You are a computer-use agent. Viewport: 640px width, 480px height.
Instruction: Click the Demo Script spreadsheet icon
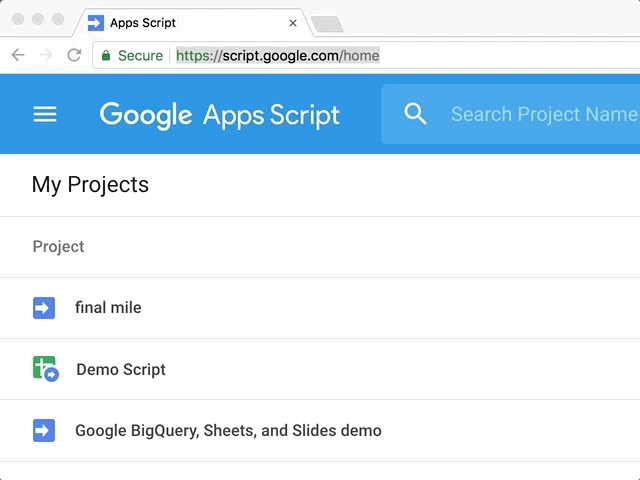(45, 369)
